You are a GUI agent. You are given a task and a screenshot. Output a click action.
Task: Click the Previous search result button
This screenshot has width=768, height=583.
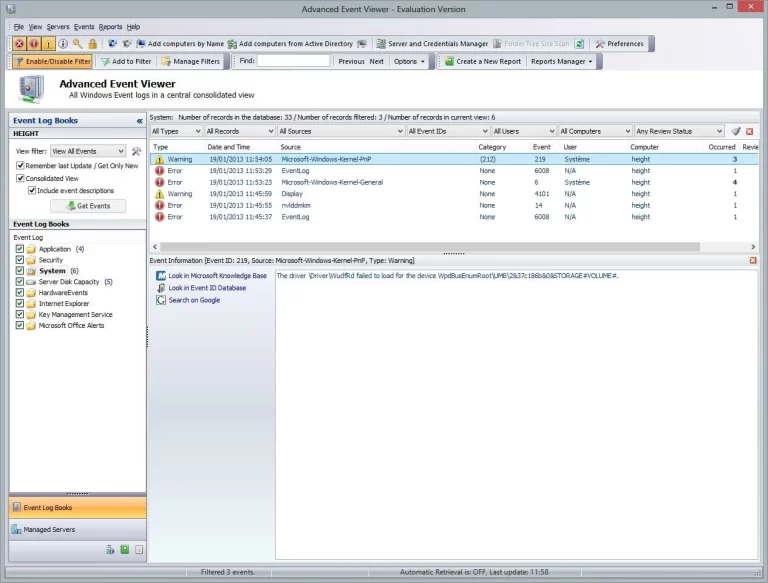[351, 61]
